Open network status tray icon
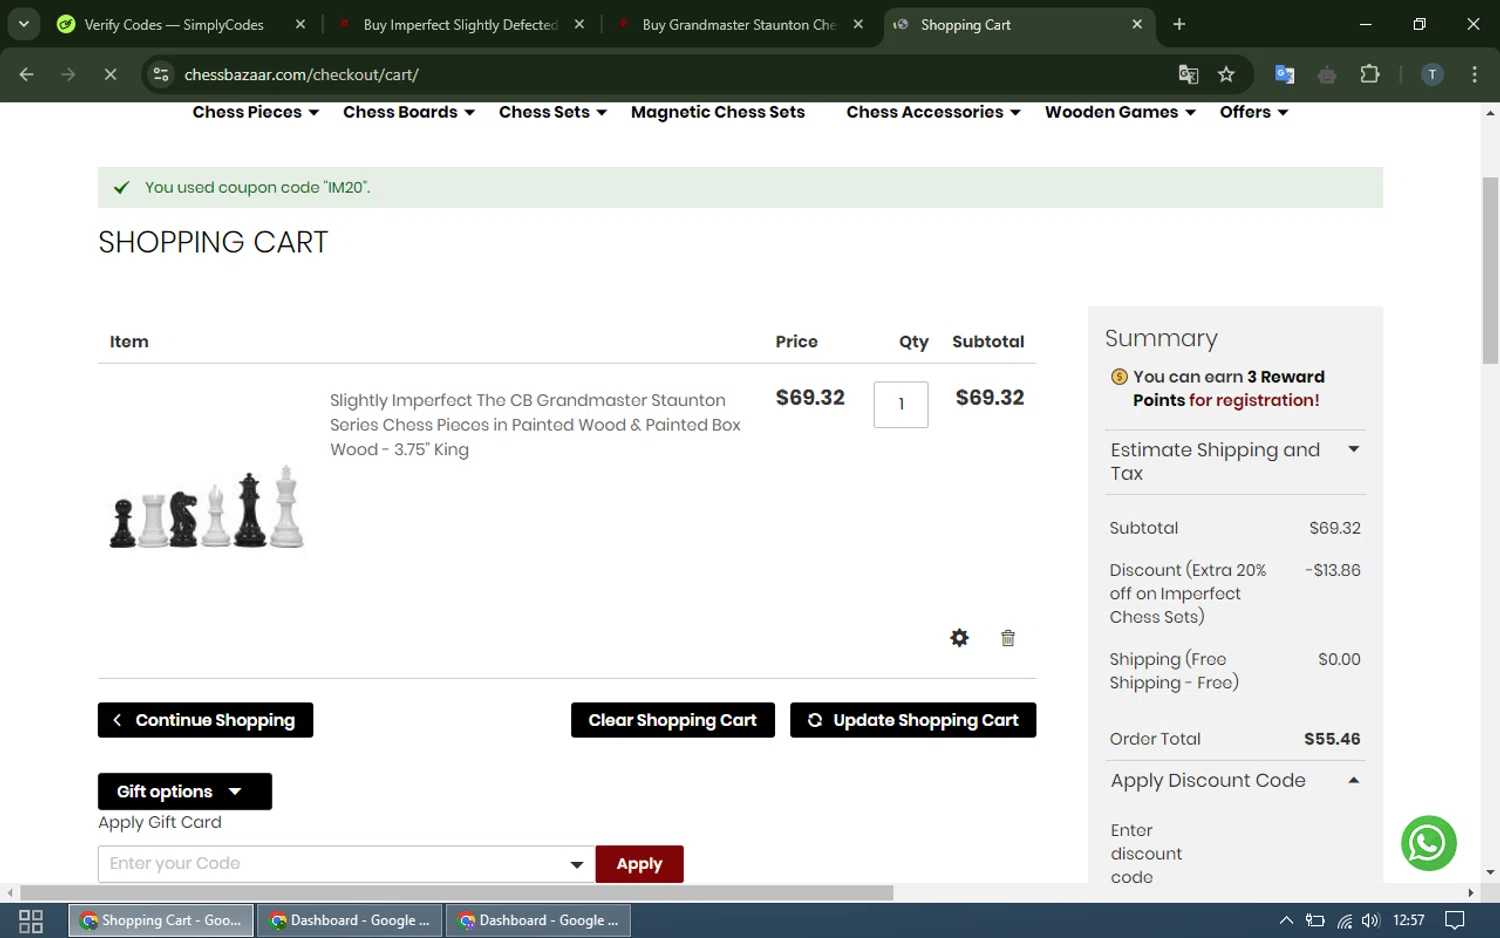This screenshot has width=1500, height=938. point(1344,921)
